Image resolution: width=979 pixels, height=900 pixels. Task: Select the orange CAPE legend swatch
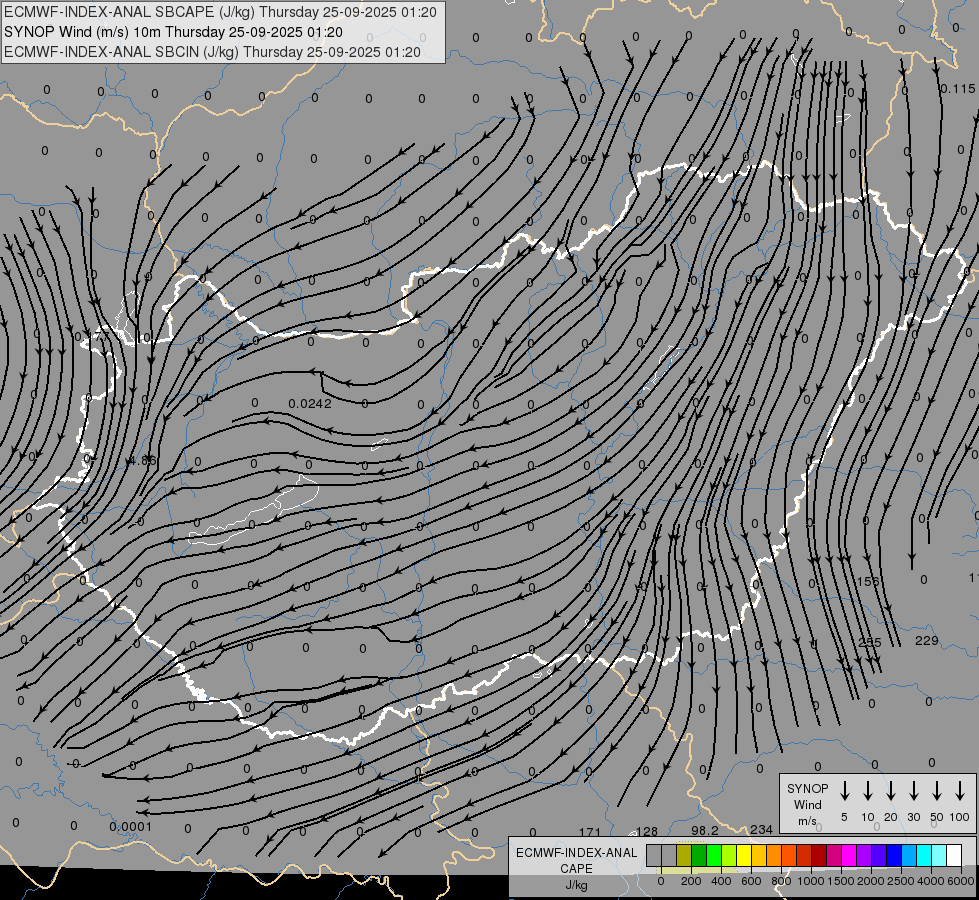tap(774, 855)
